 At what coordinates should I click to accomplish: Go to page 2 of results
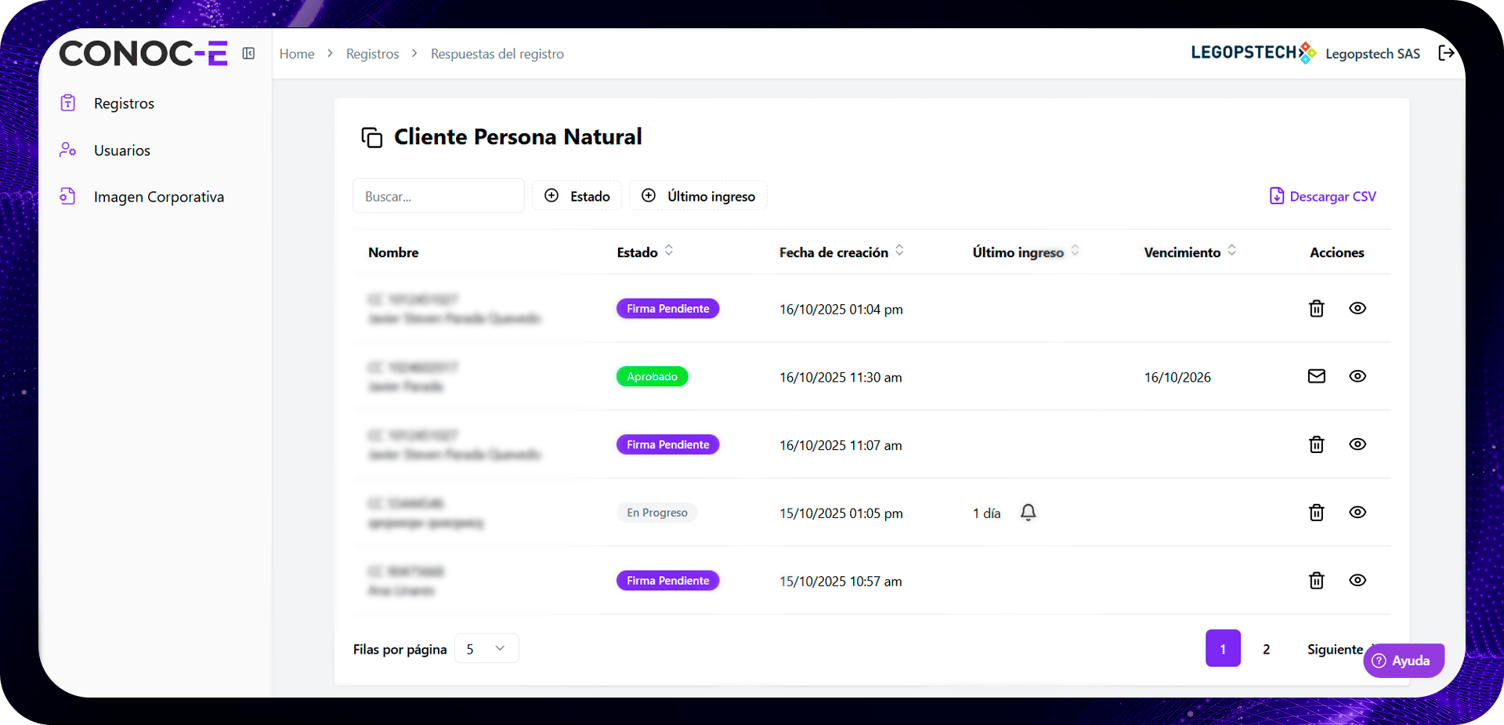pyautogui.click(x=1266, y=649)
